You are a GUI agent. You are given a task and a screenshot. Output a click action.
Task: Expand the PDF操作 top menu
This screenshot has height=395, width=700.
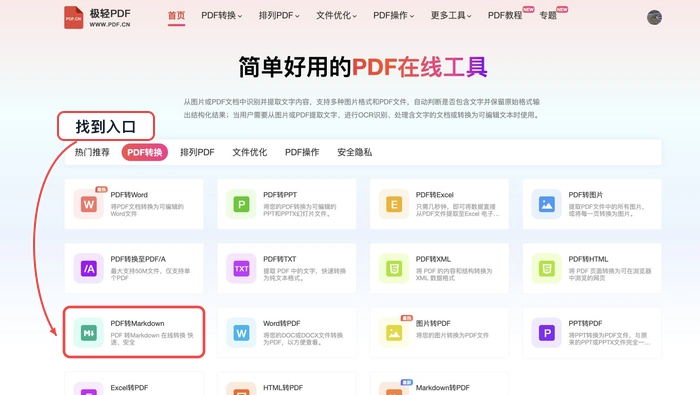(393, 16)
